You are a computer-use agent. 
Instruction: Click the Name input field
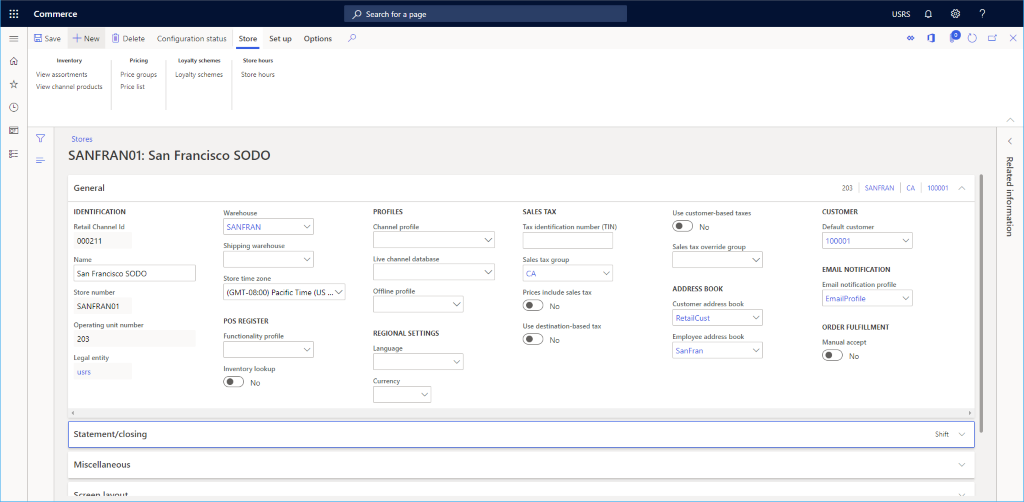(x=134, y=273)
